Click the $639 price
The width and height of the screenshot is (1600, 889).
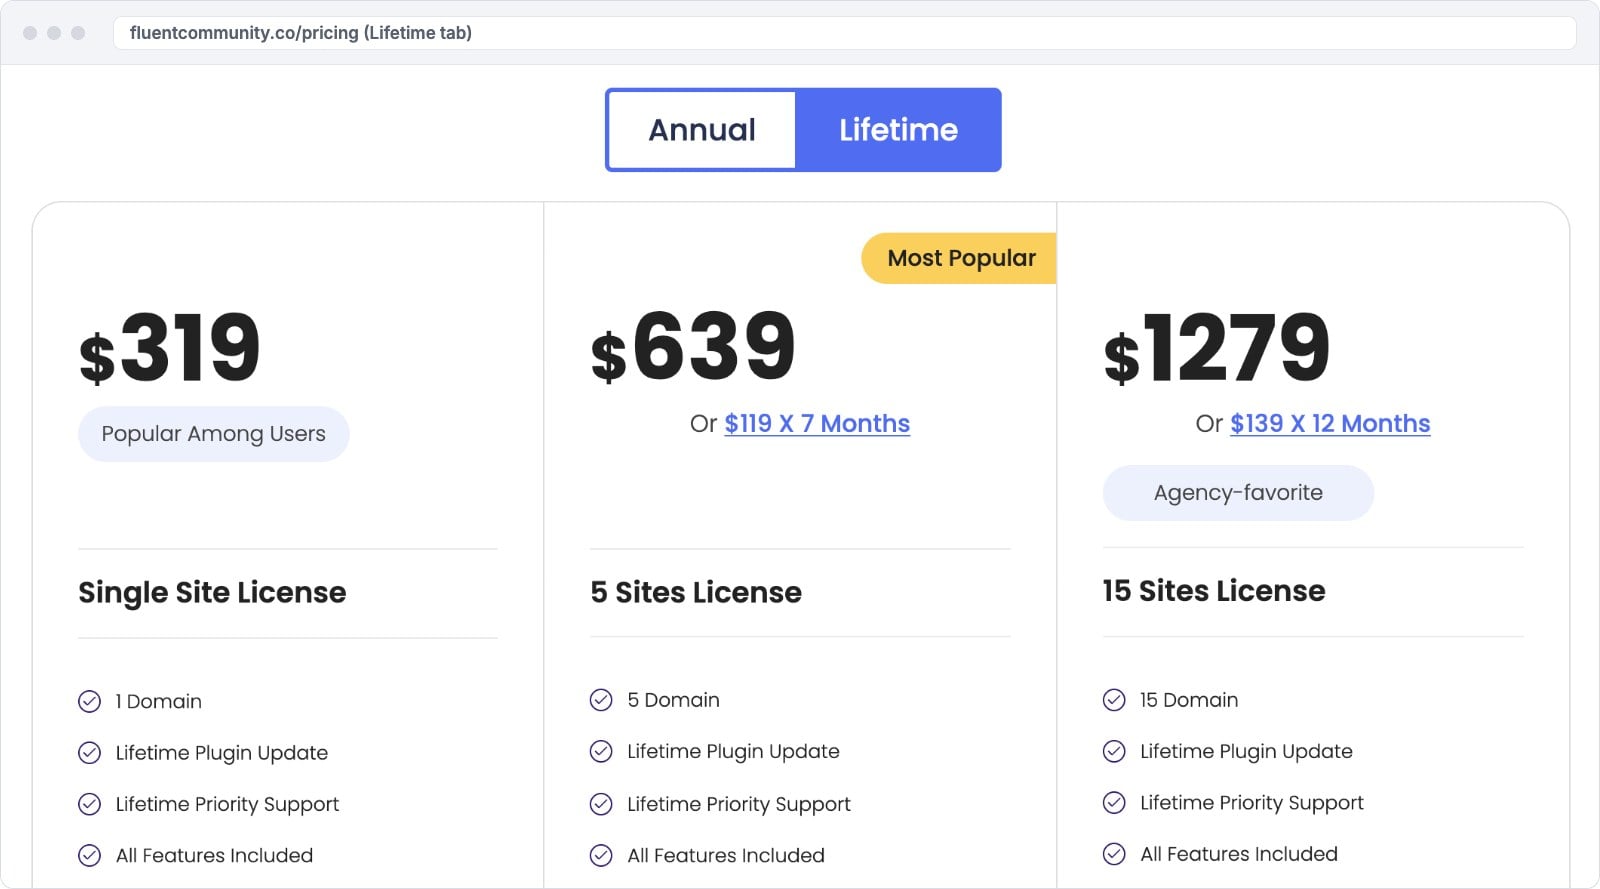click(x=693, y=346)
